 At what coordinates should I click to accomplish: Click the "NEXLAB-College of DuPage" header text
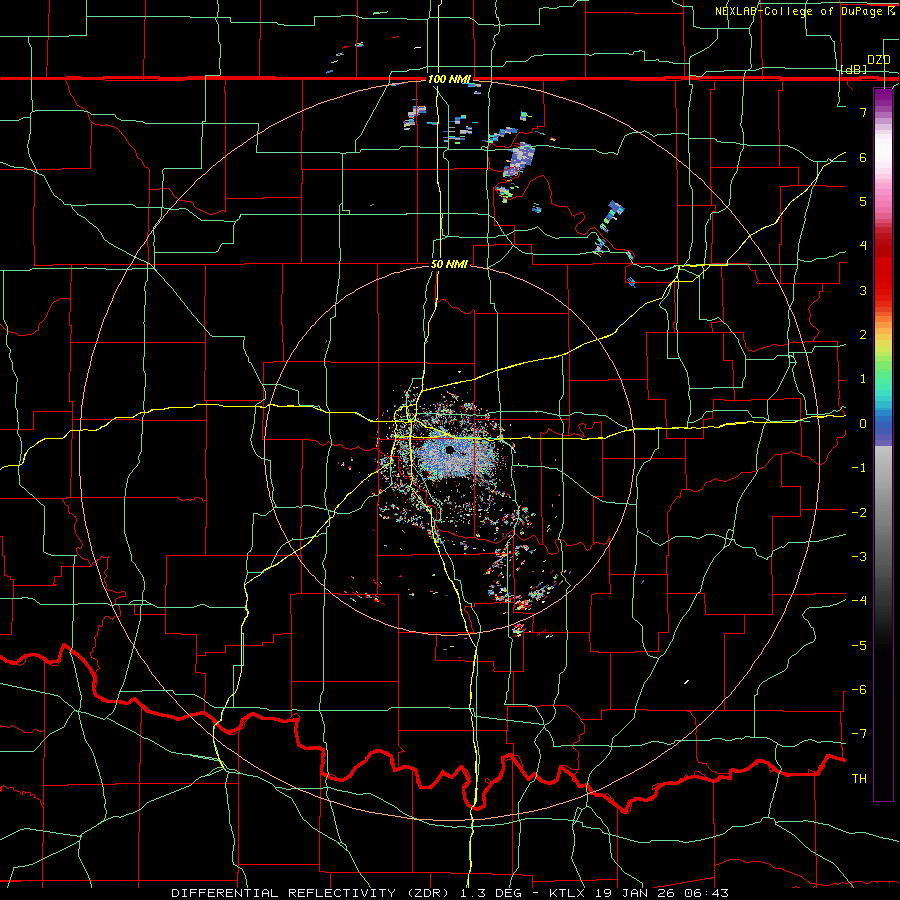coord(800,11)
